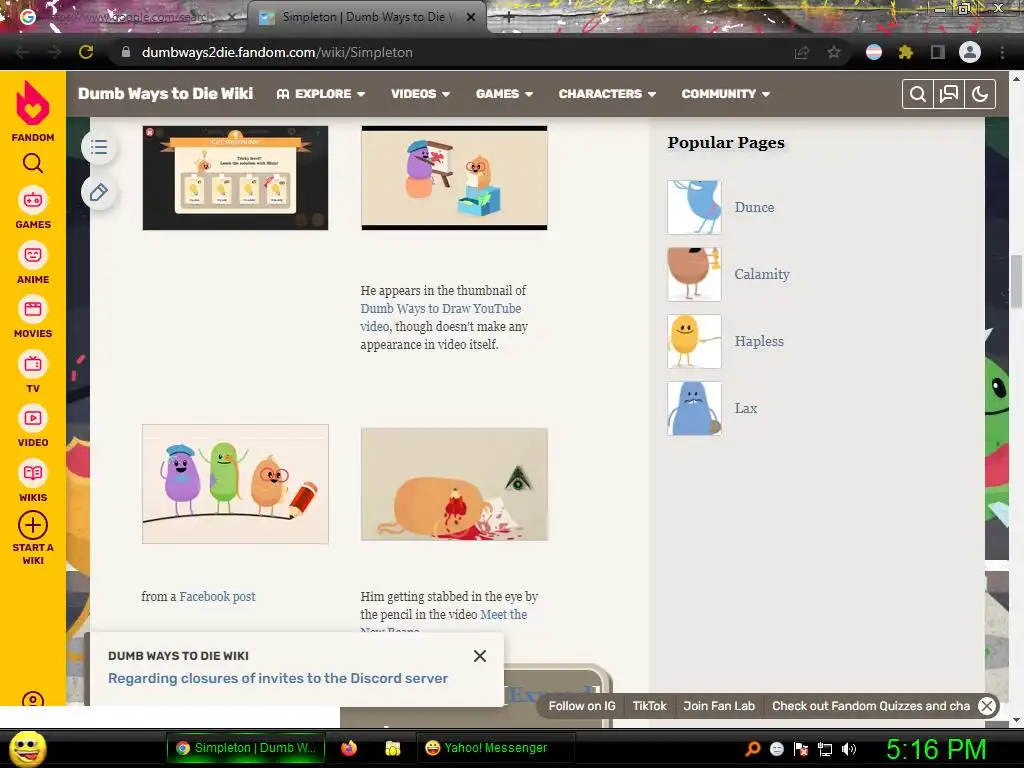Click the volume speaker tray icon
1024x768 pixels.
[x=848, y=749]
